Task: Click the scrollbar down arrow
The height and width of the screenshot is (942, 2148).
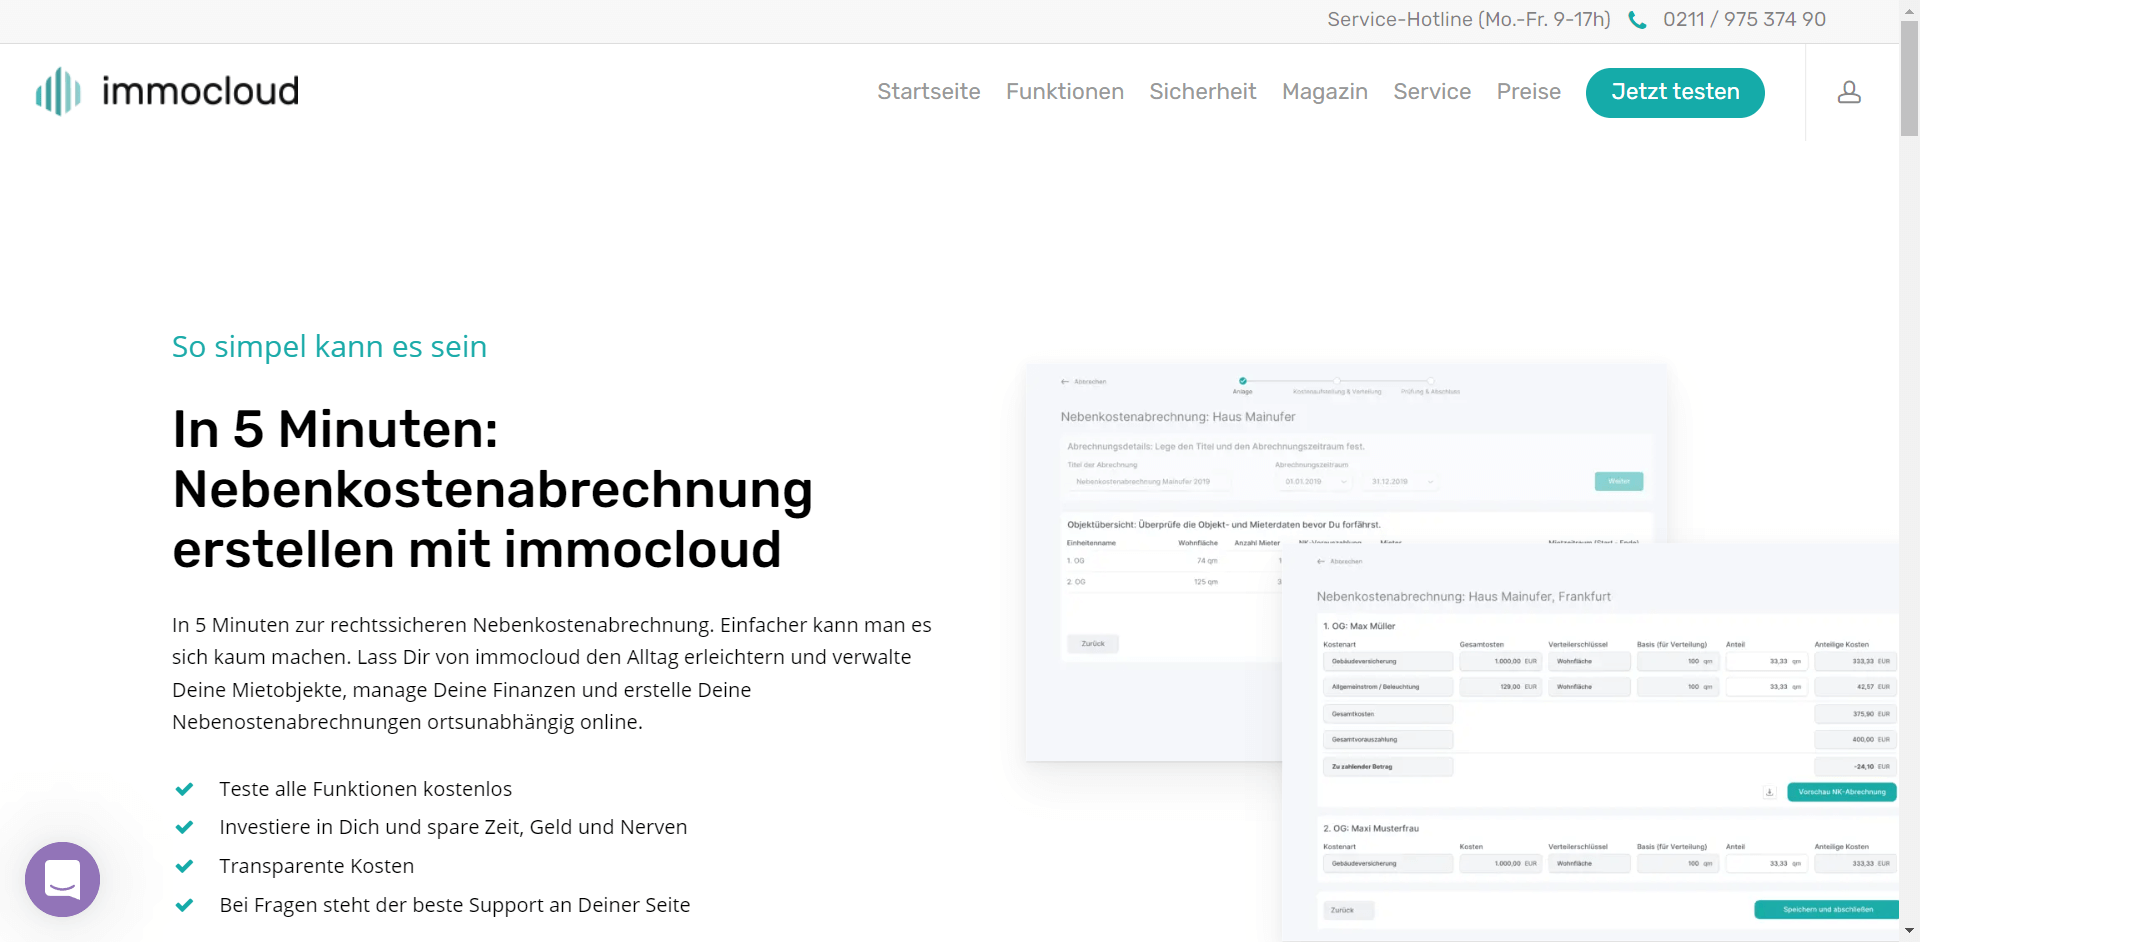Action: [x=1909, y=930]
